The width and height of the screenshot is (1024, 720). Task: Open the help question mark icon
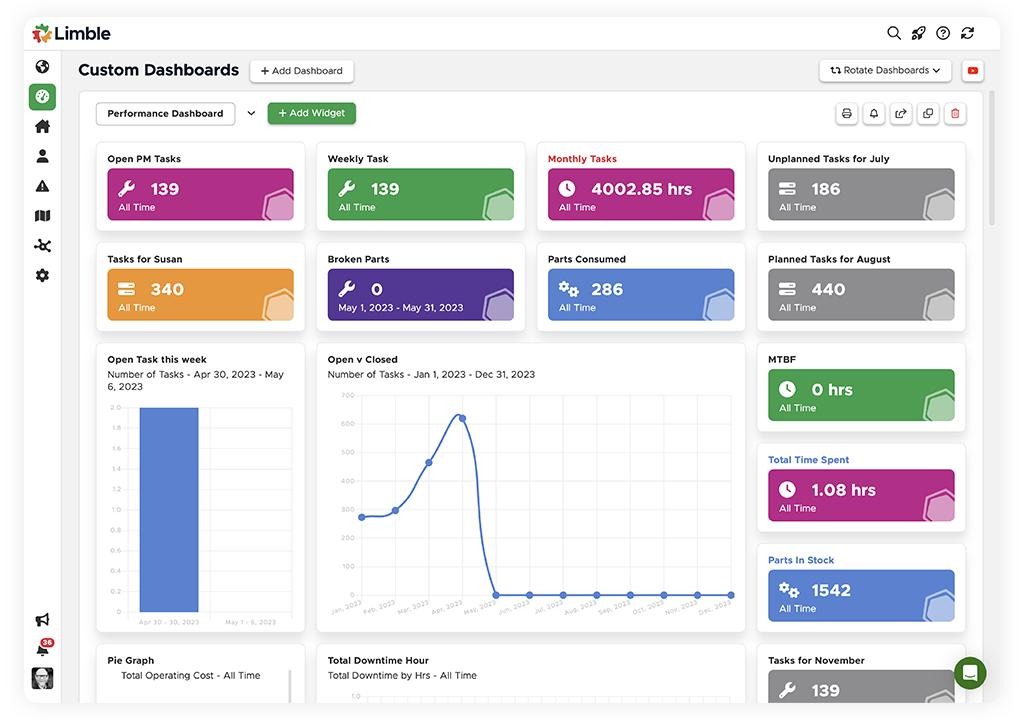point(943,33)
